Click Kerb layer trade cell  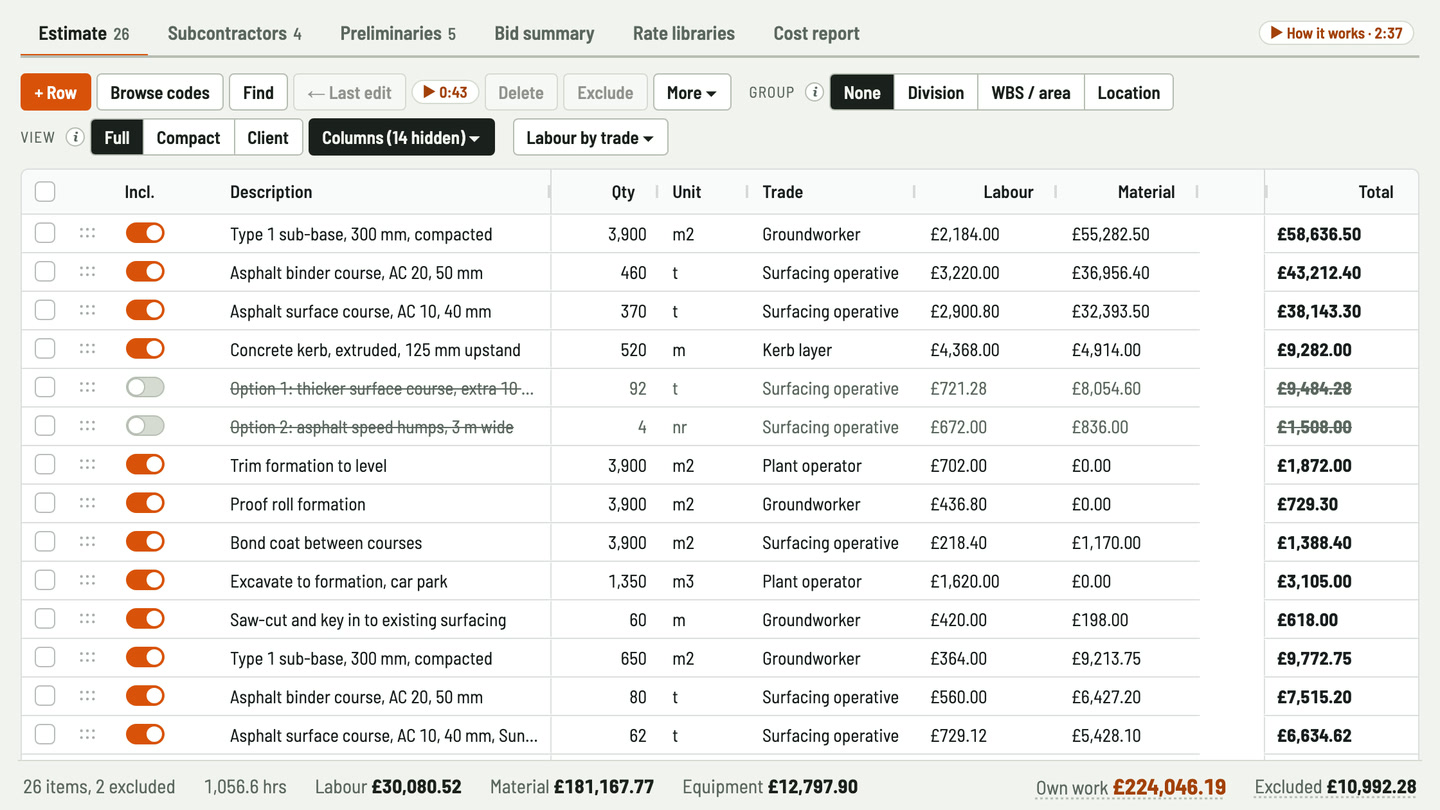tap(797, 350)
